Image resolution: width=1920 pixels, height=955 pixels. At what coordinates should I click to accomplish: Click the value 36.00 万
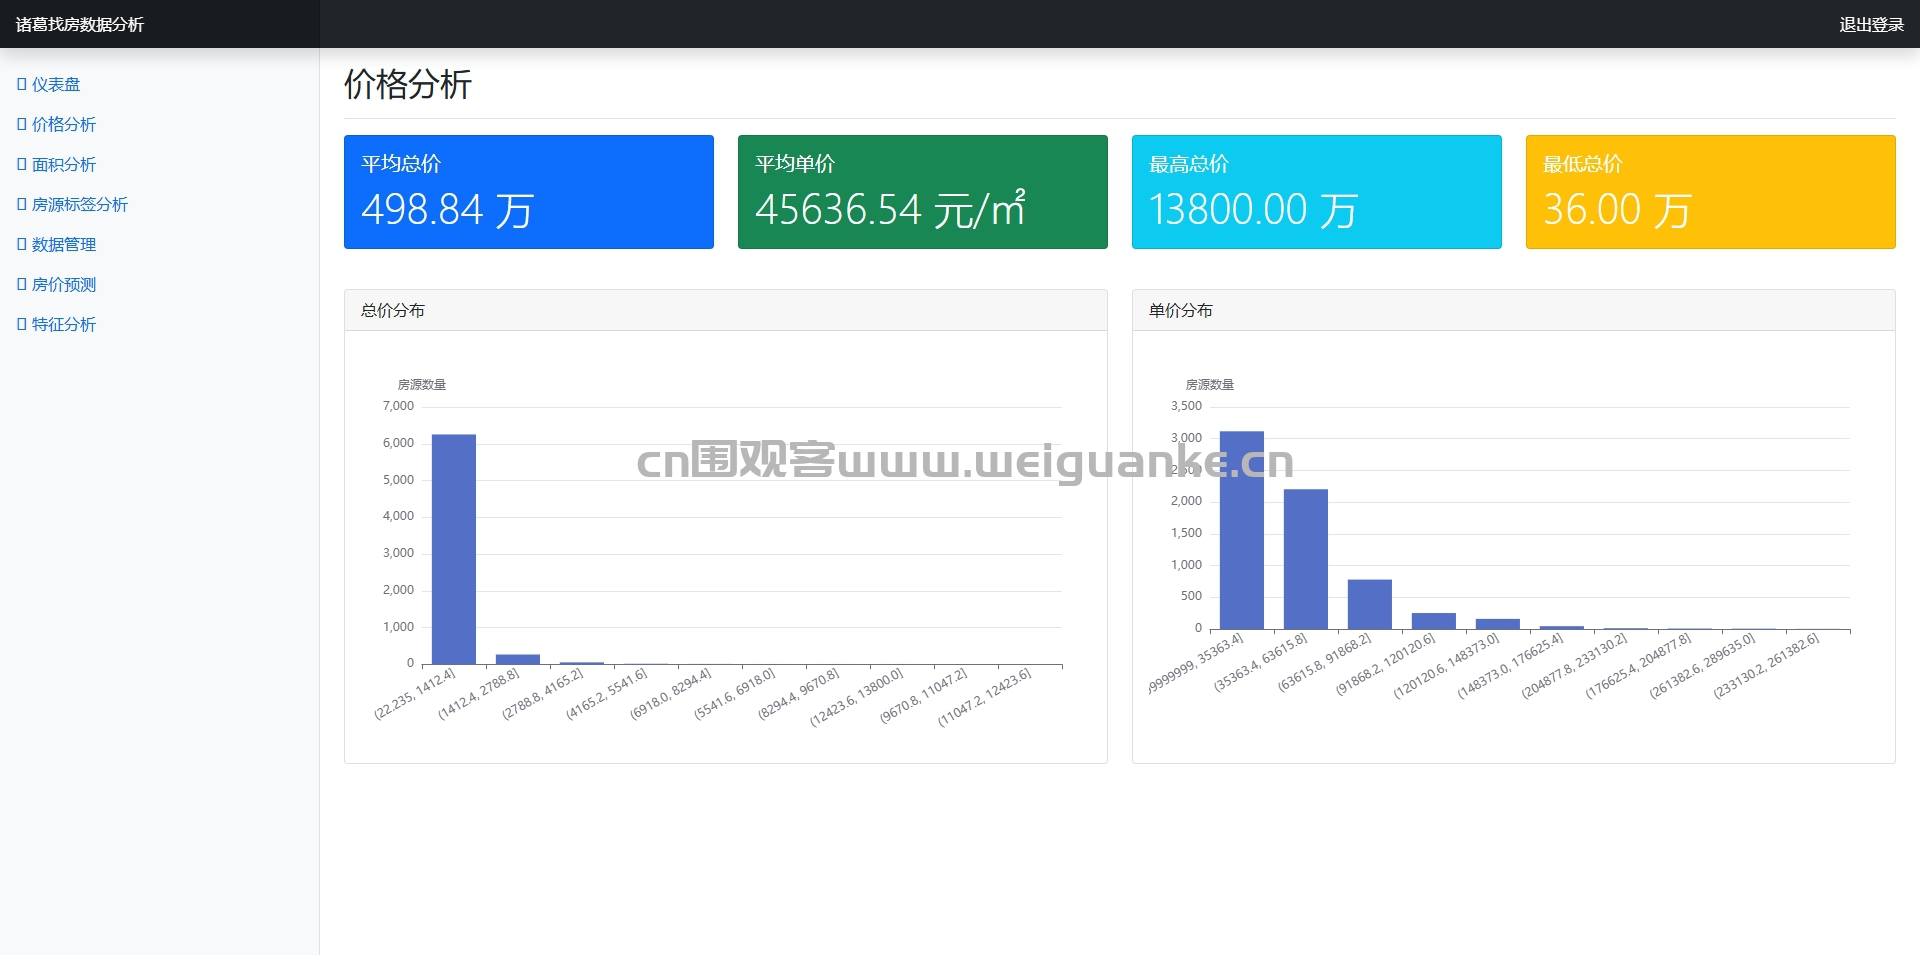pos(1617,210)
